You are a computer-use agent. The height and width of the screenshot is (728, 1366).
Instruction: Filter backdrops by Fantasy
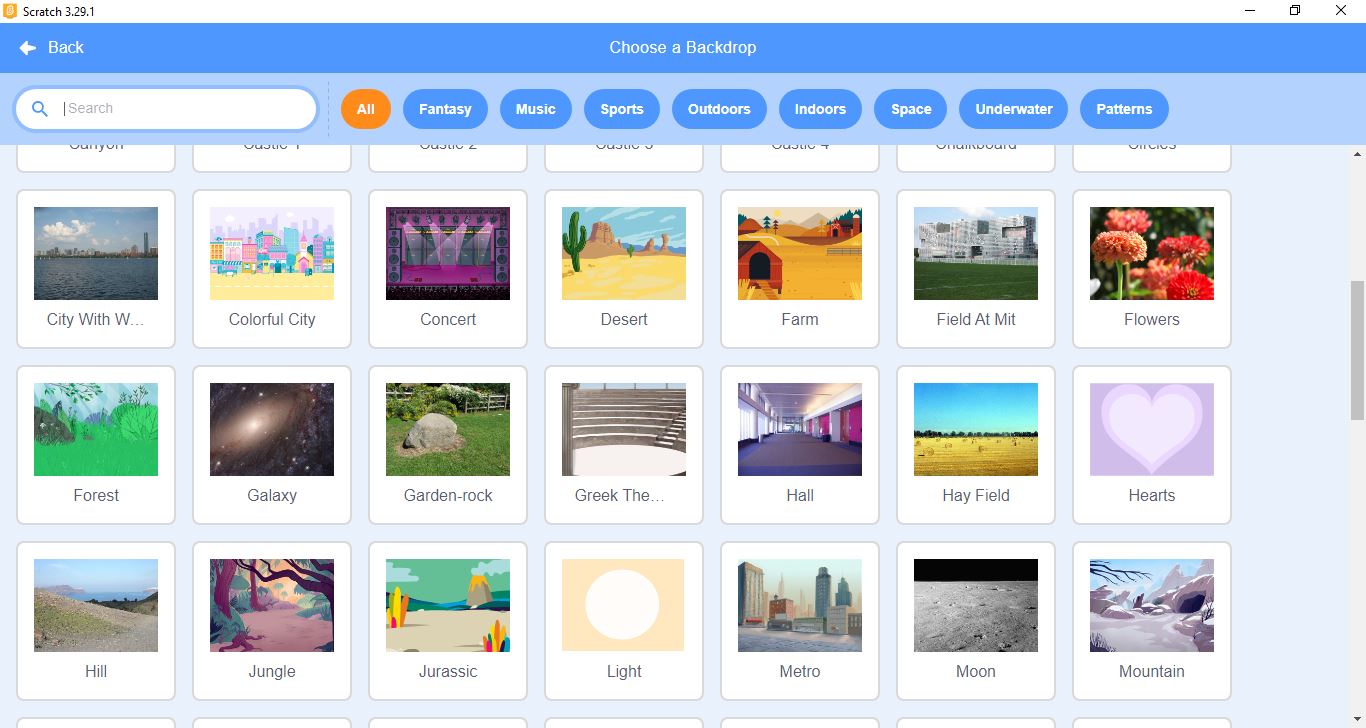tap(445, 109)
